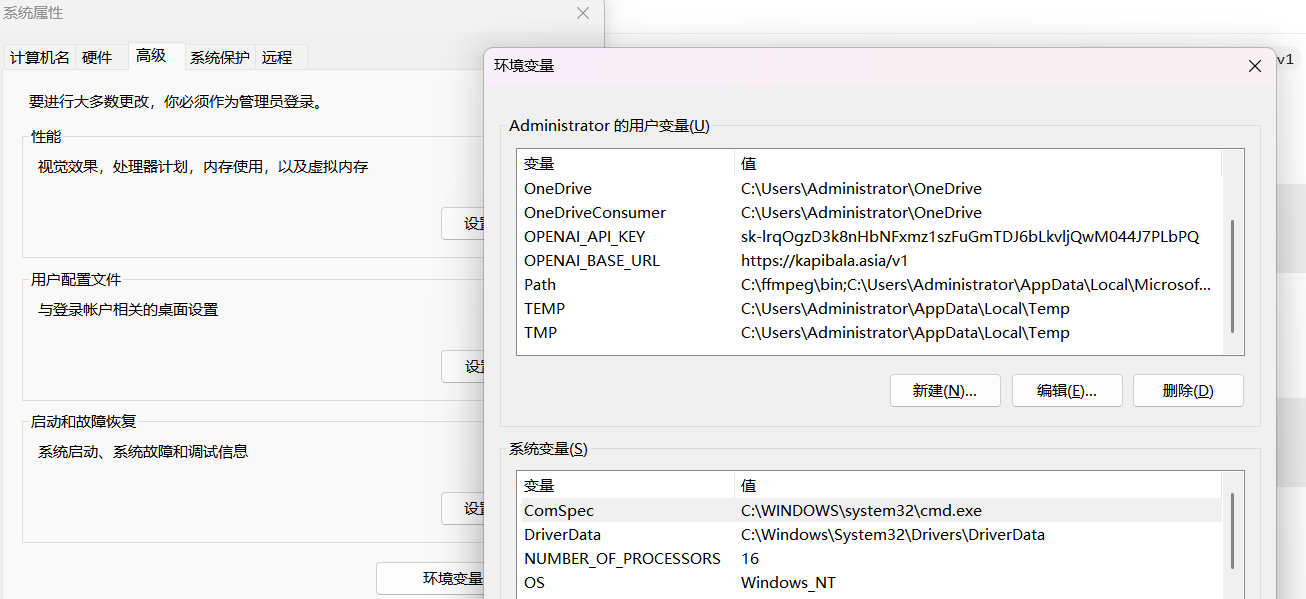
Task: Select the DriverData system variable row
Action: pyautogui.click(x=869, y=535)
